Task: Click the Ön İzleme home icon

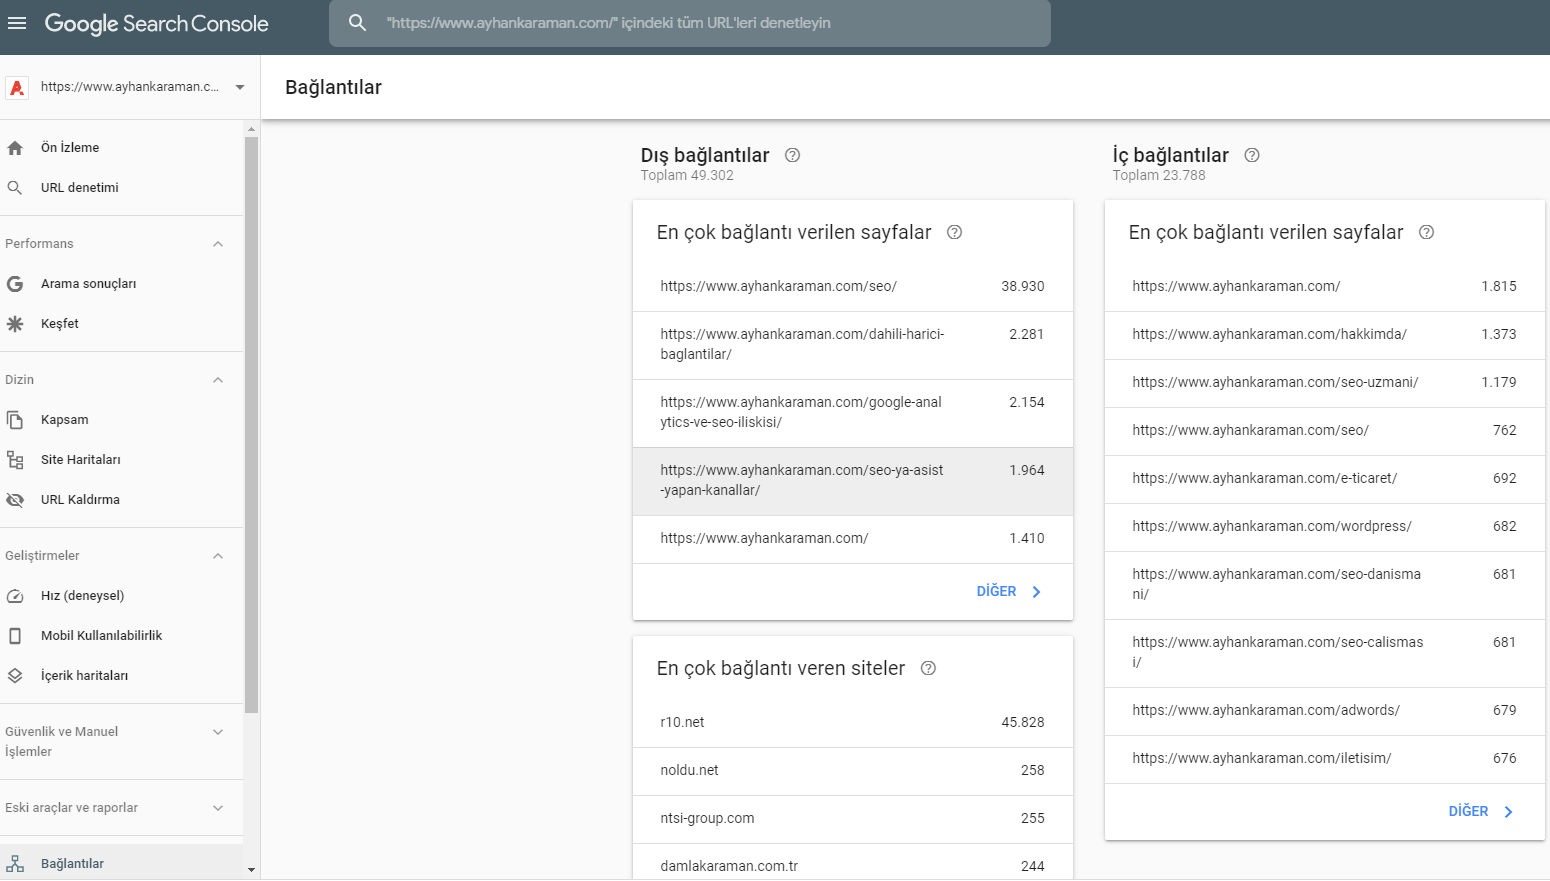Action: click(x=15, y=148)
